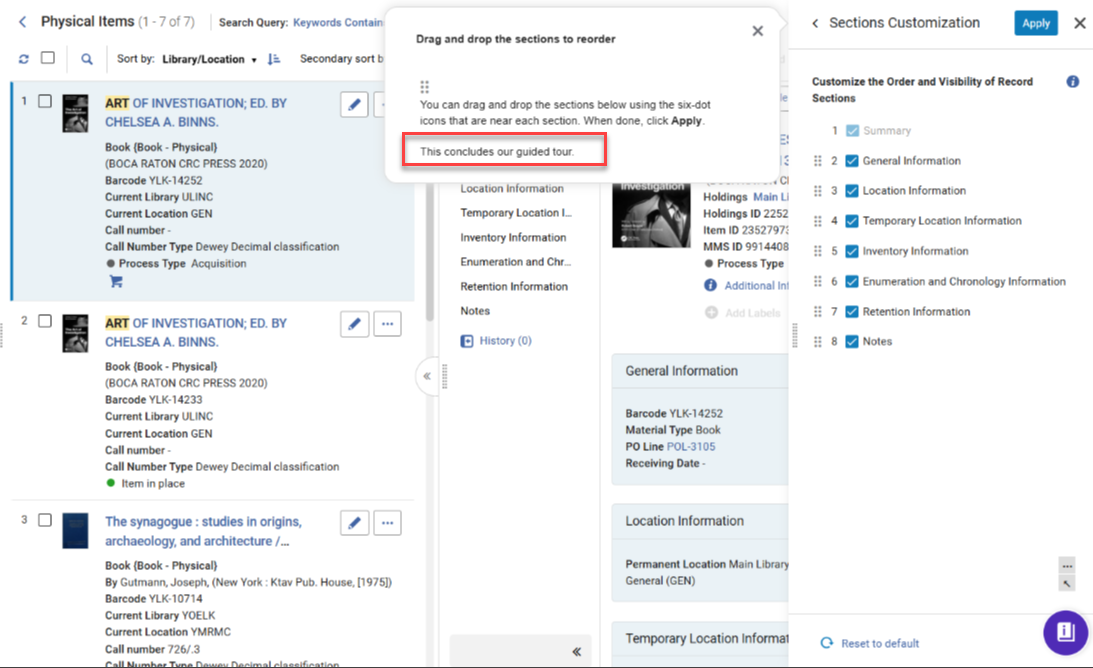Viewport: 1093px width, 668px height.
Task: Toggle Enumeration and Chronology Information checkbox
Action: point(852,282)
